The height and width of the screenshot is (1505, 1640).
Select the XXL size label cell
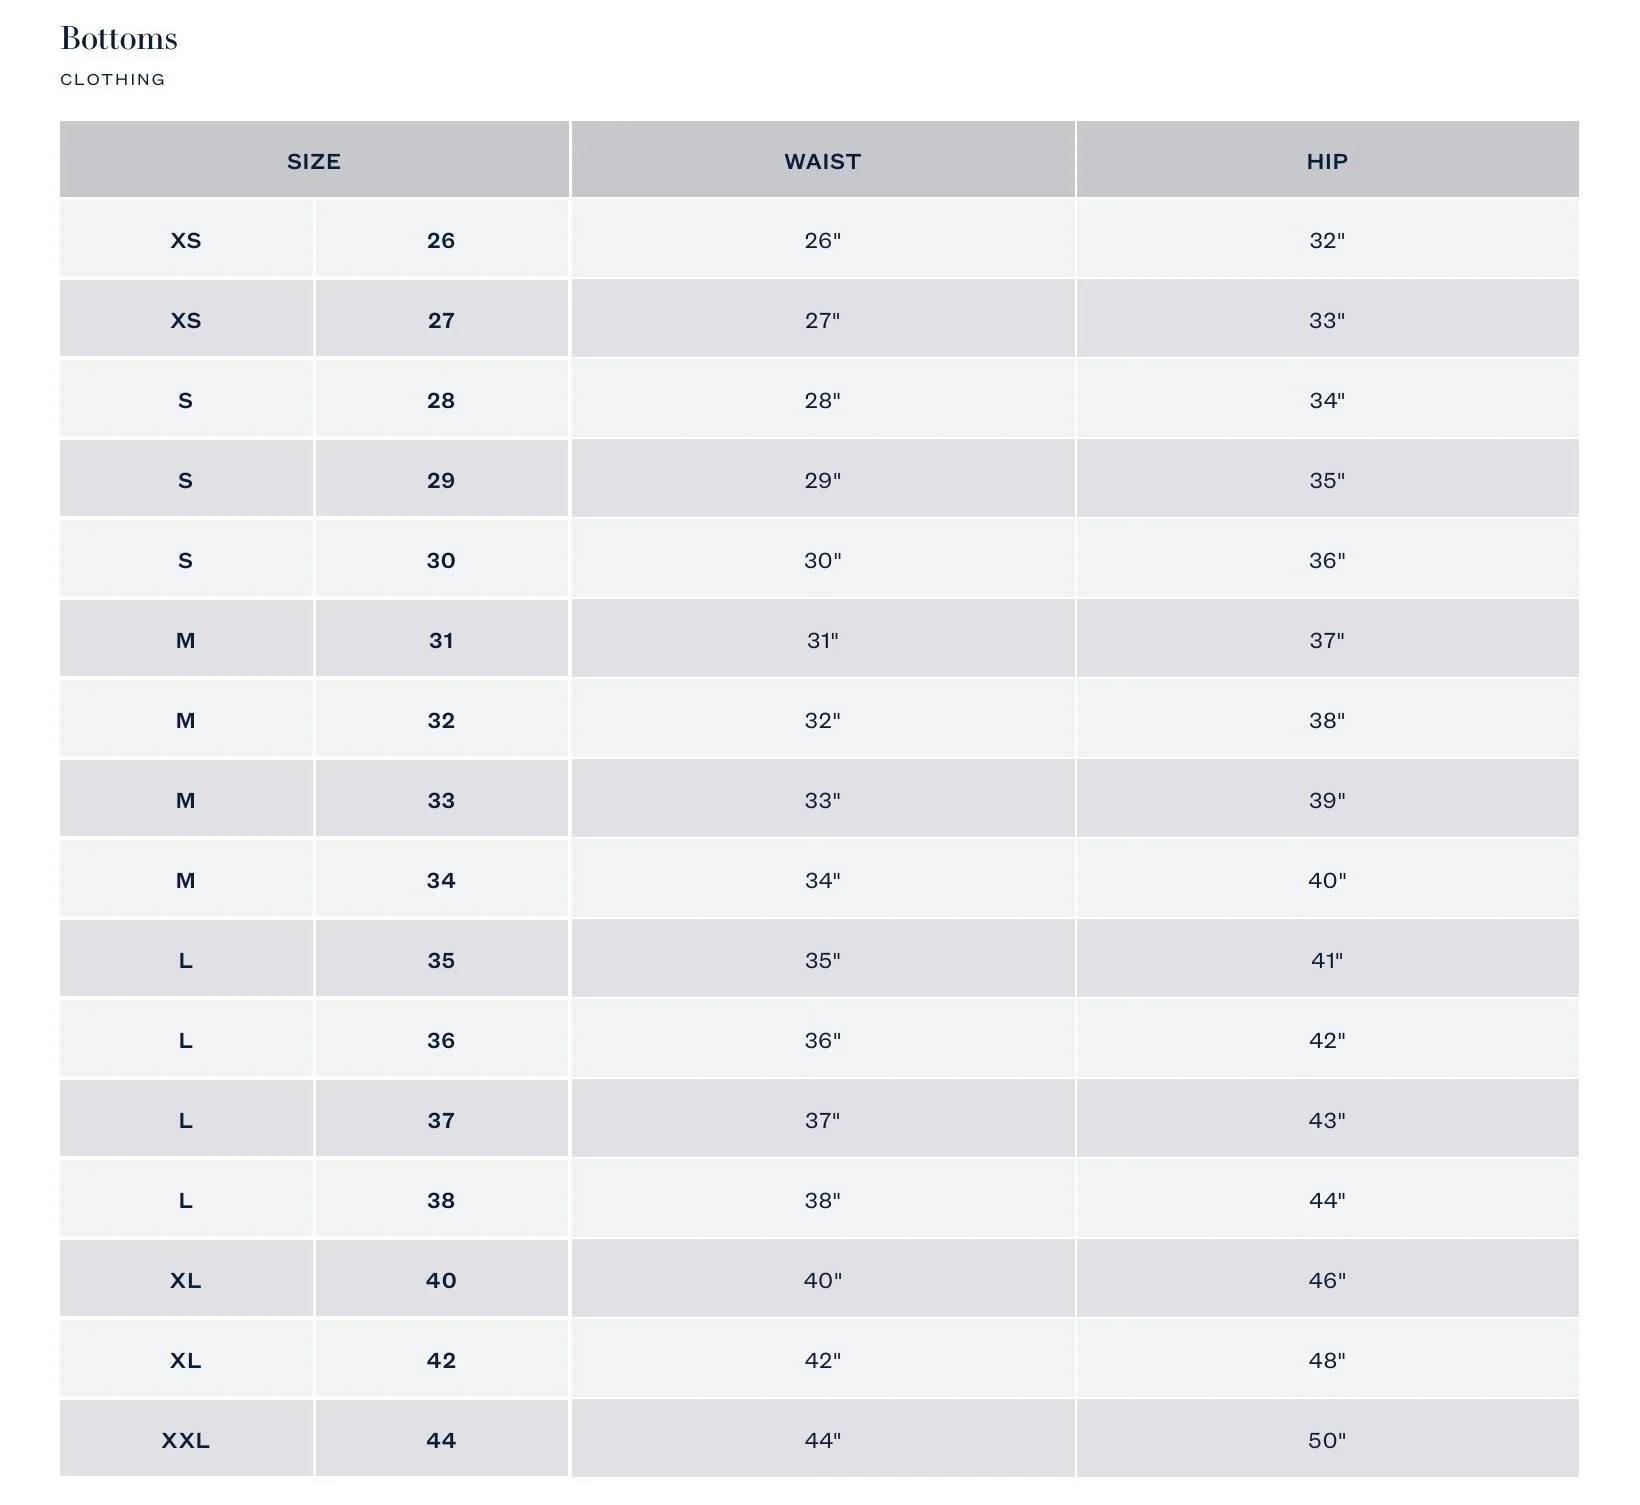pyautogui.click(x=186, y=1439)
